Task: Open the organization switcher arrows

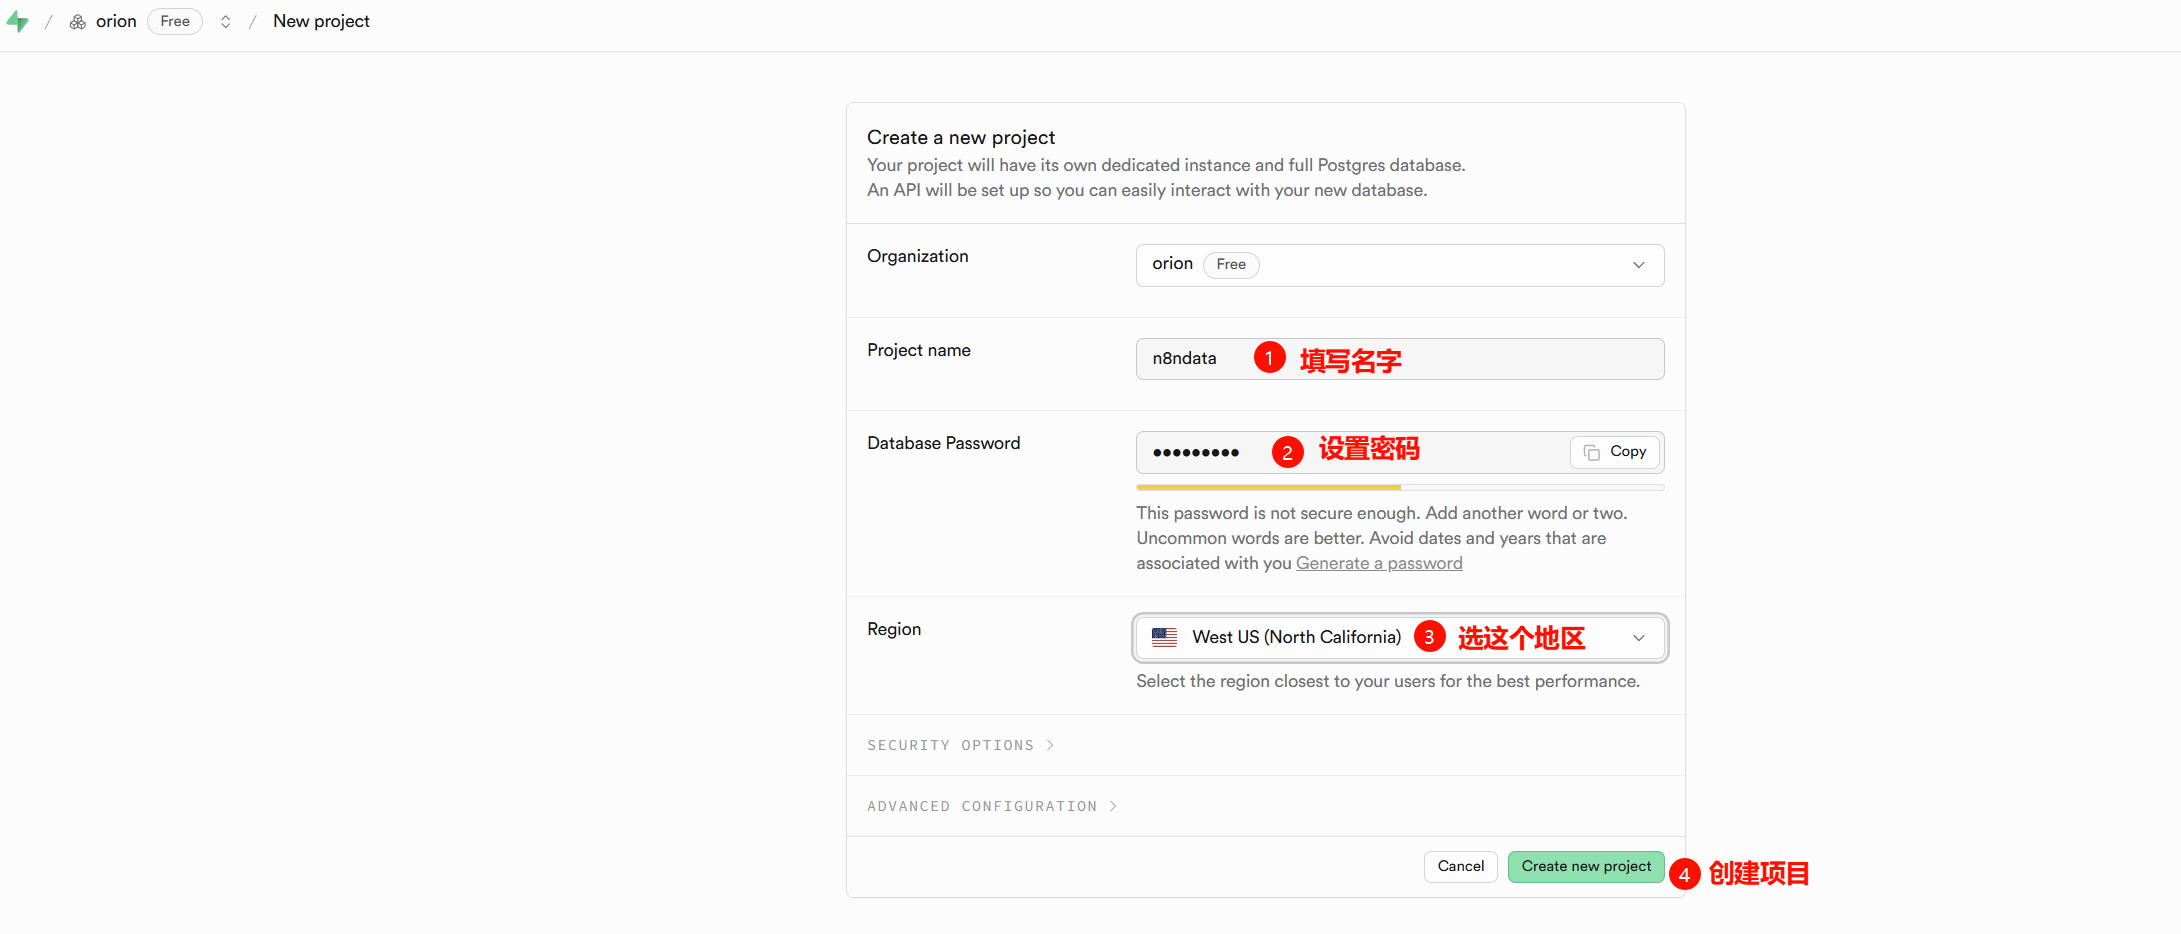Action: (226, 22)
